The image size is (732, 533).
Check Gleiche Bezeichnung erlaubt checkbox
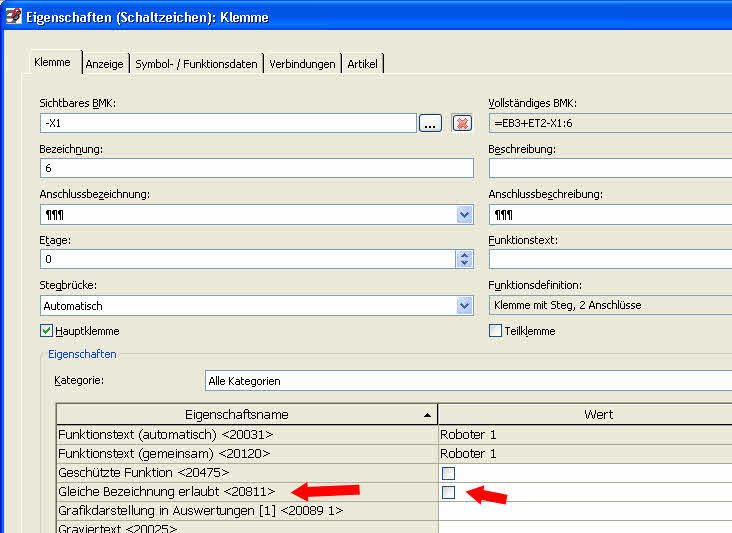tap(449, 492)
